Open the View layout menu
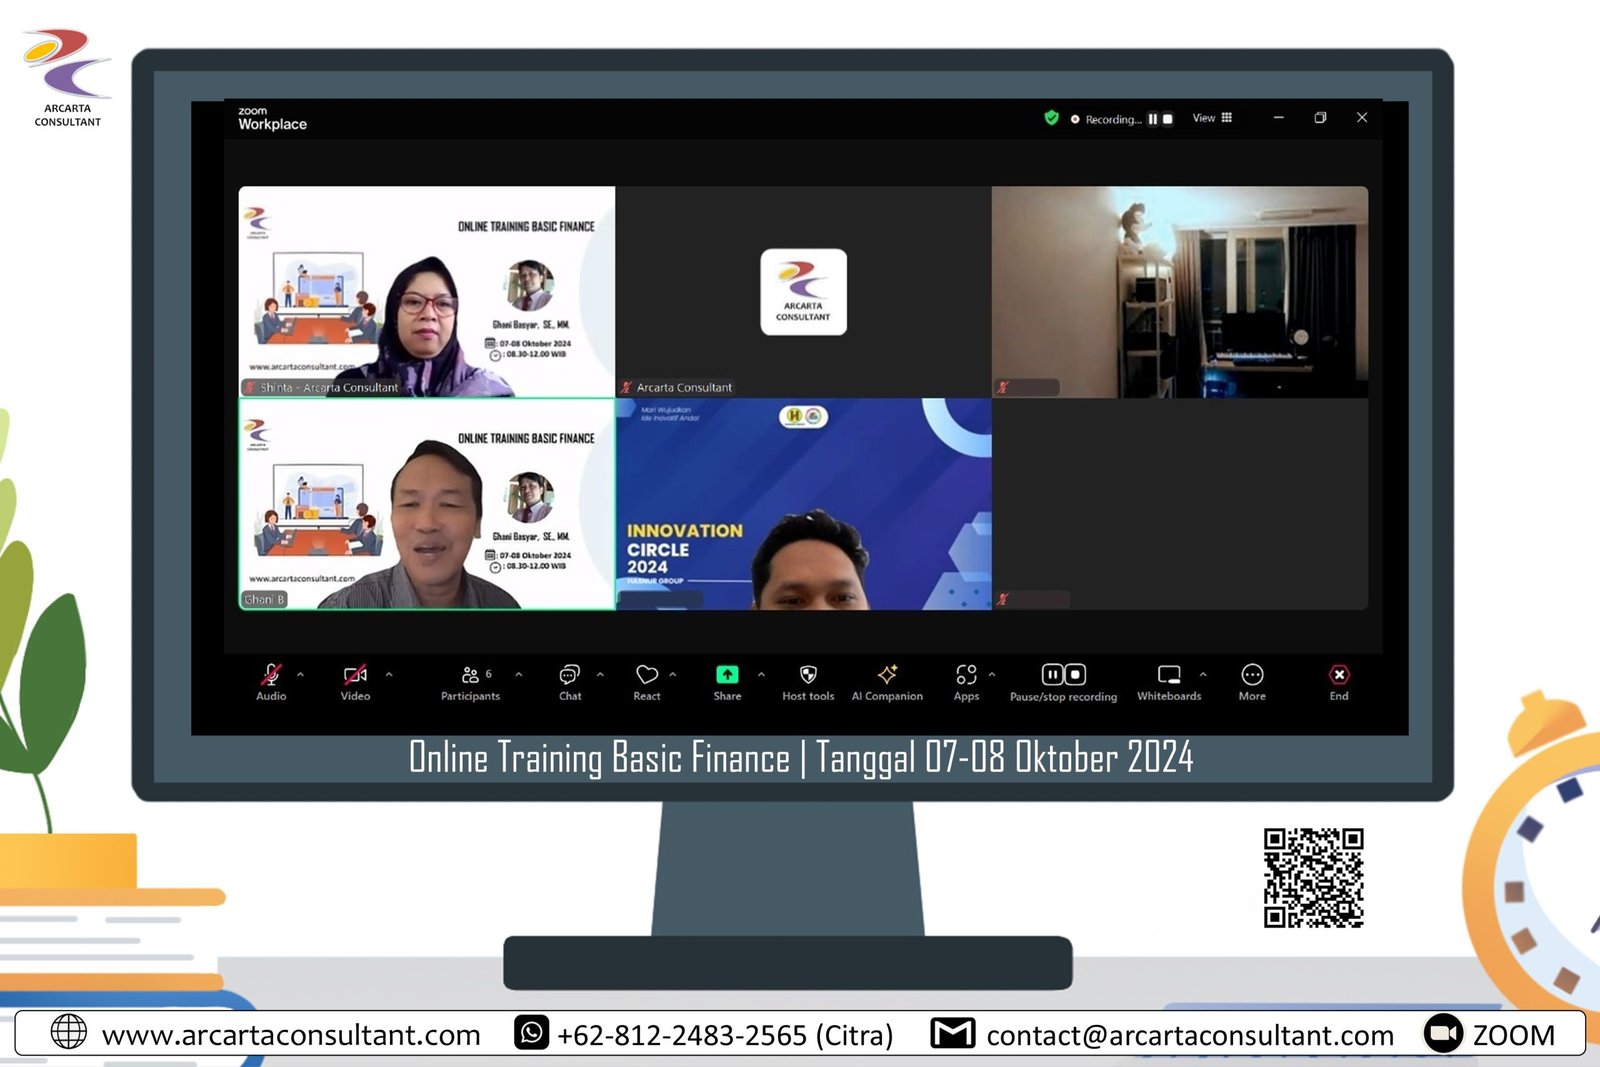The height and width of the screenshot is (1067, 1600). 1212,118
